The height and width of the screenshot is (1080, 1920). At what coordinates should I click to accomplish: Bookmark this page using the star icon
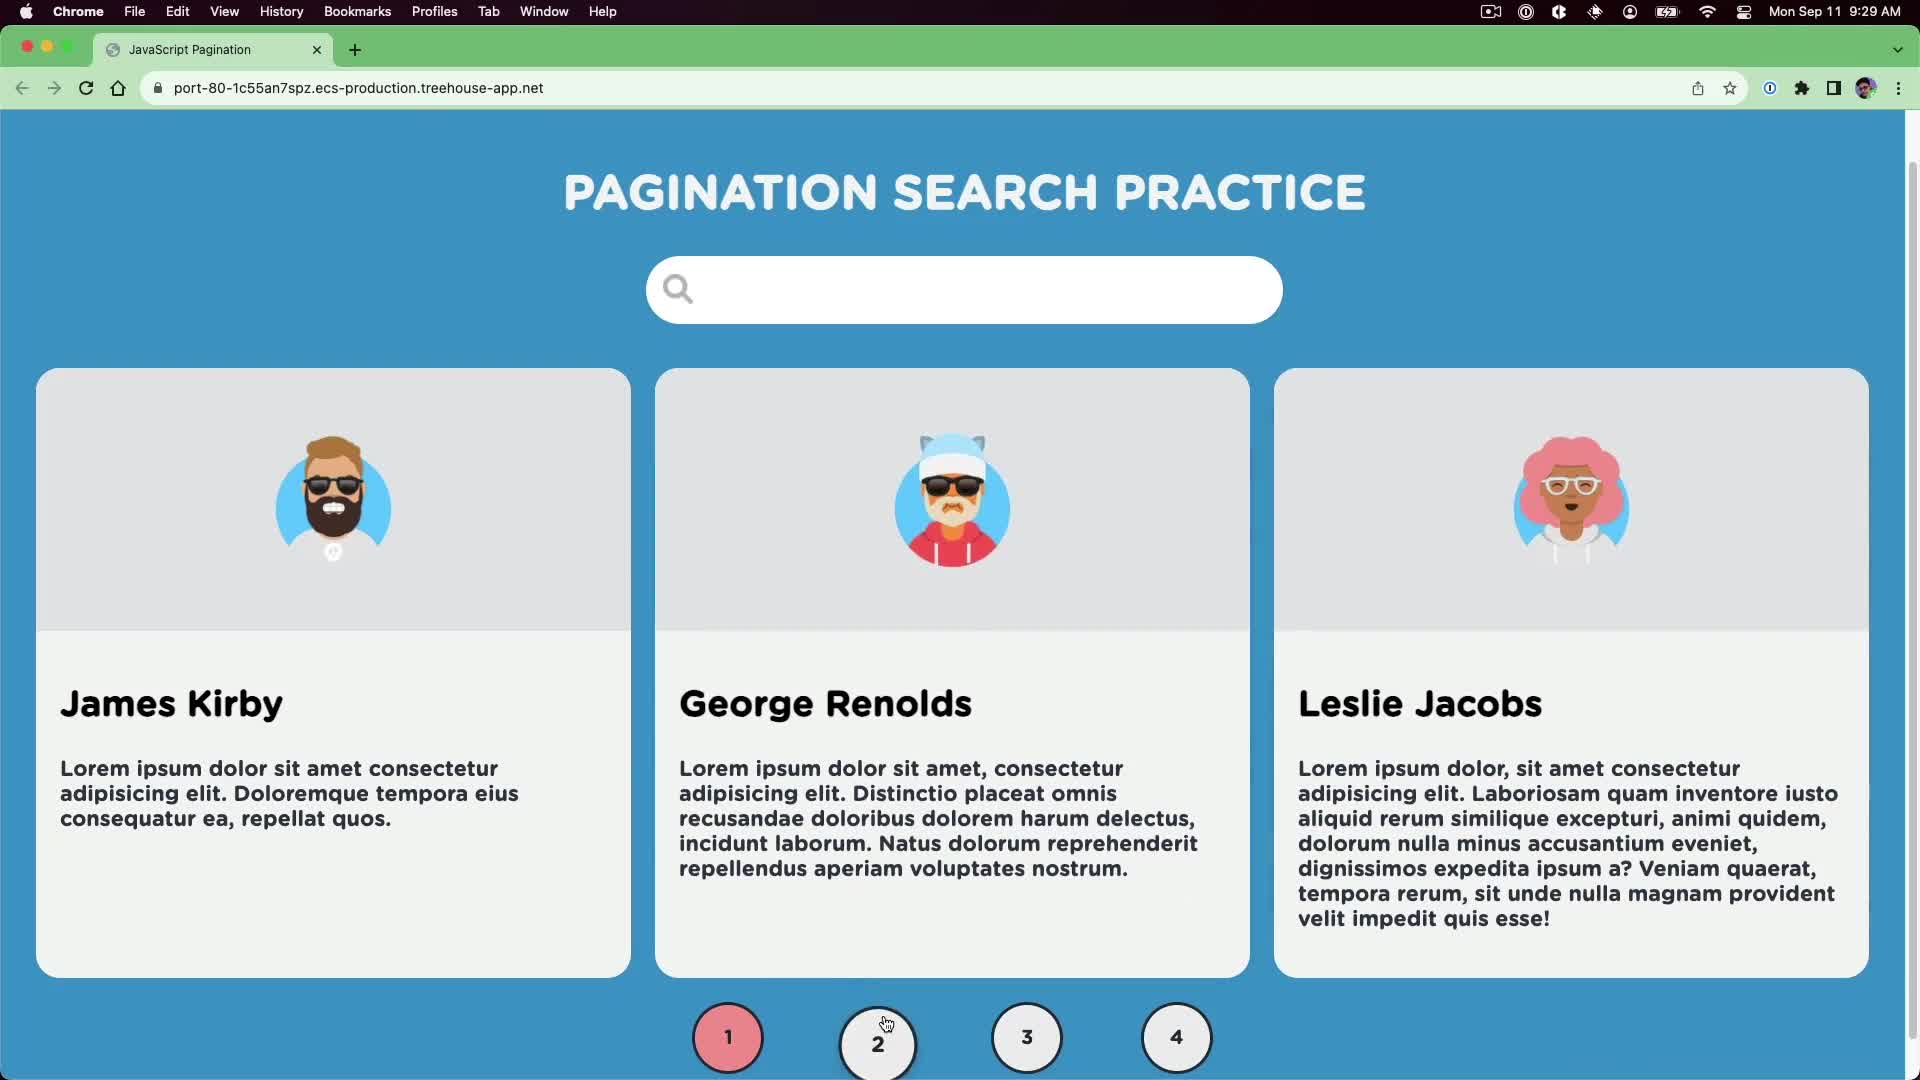click(1730, 88)
